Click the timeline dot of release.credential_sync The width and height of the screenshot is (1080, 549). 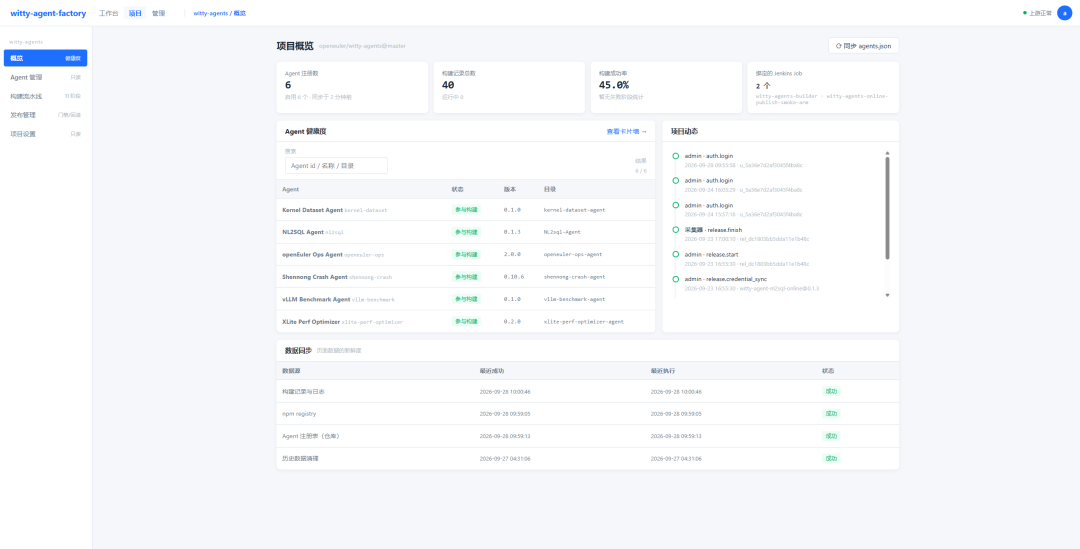[676, 279]
